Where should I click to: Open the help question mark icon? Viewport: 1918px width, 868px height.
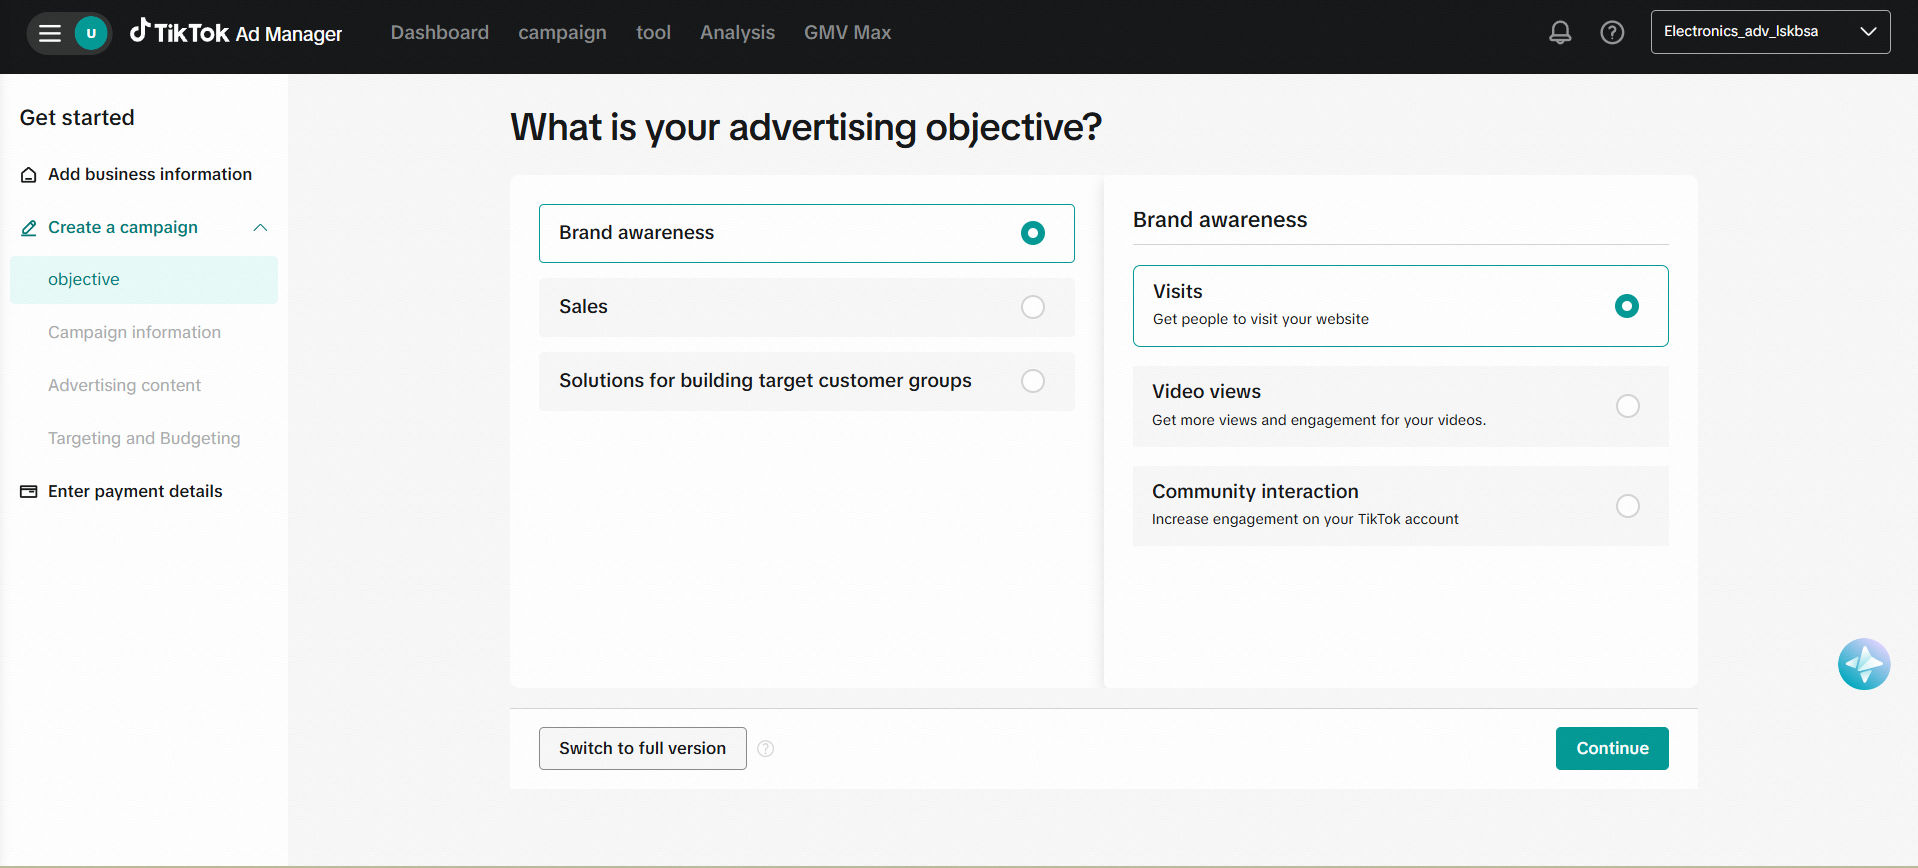point(1612,33)
